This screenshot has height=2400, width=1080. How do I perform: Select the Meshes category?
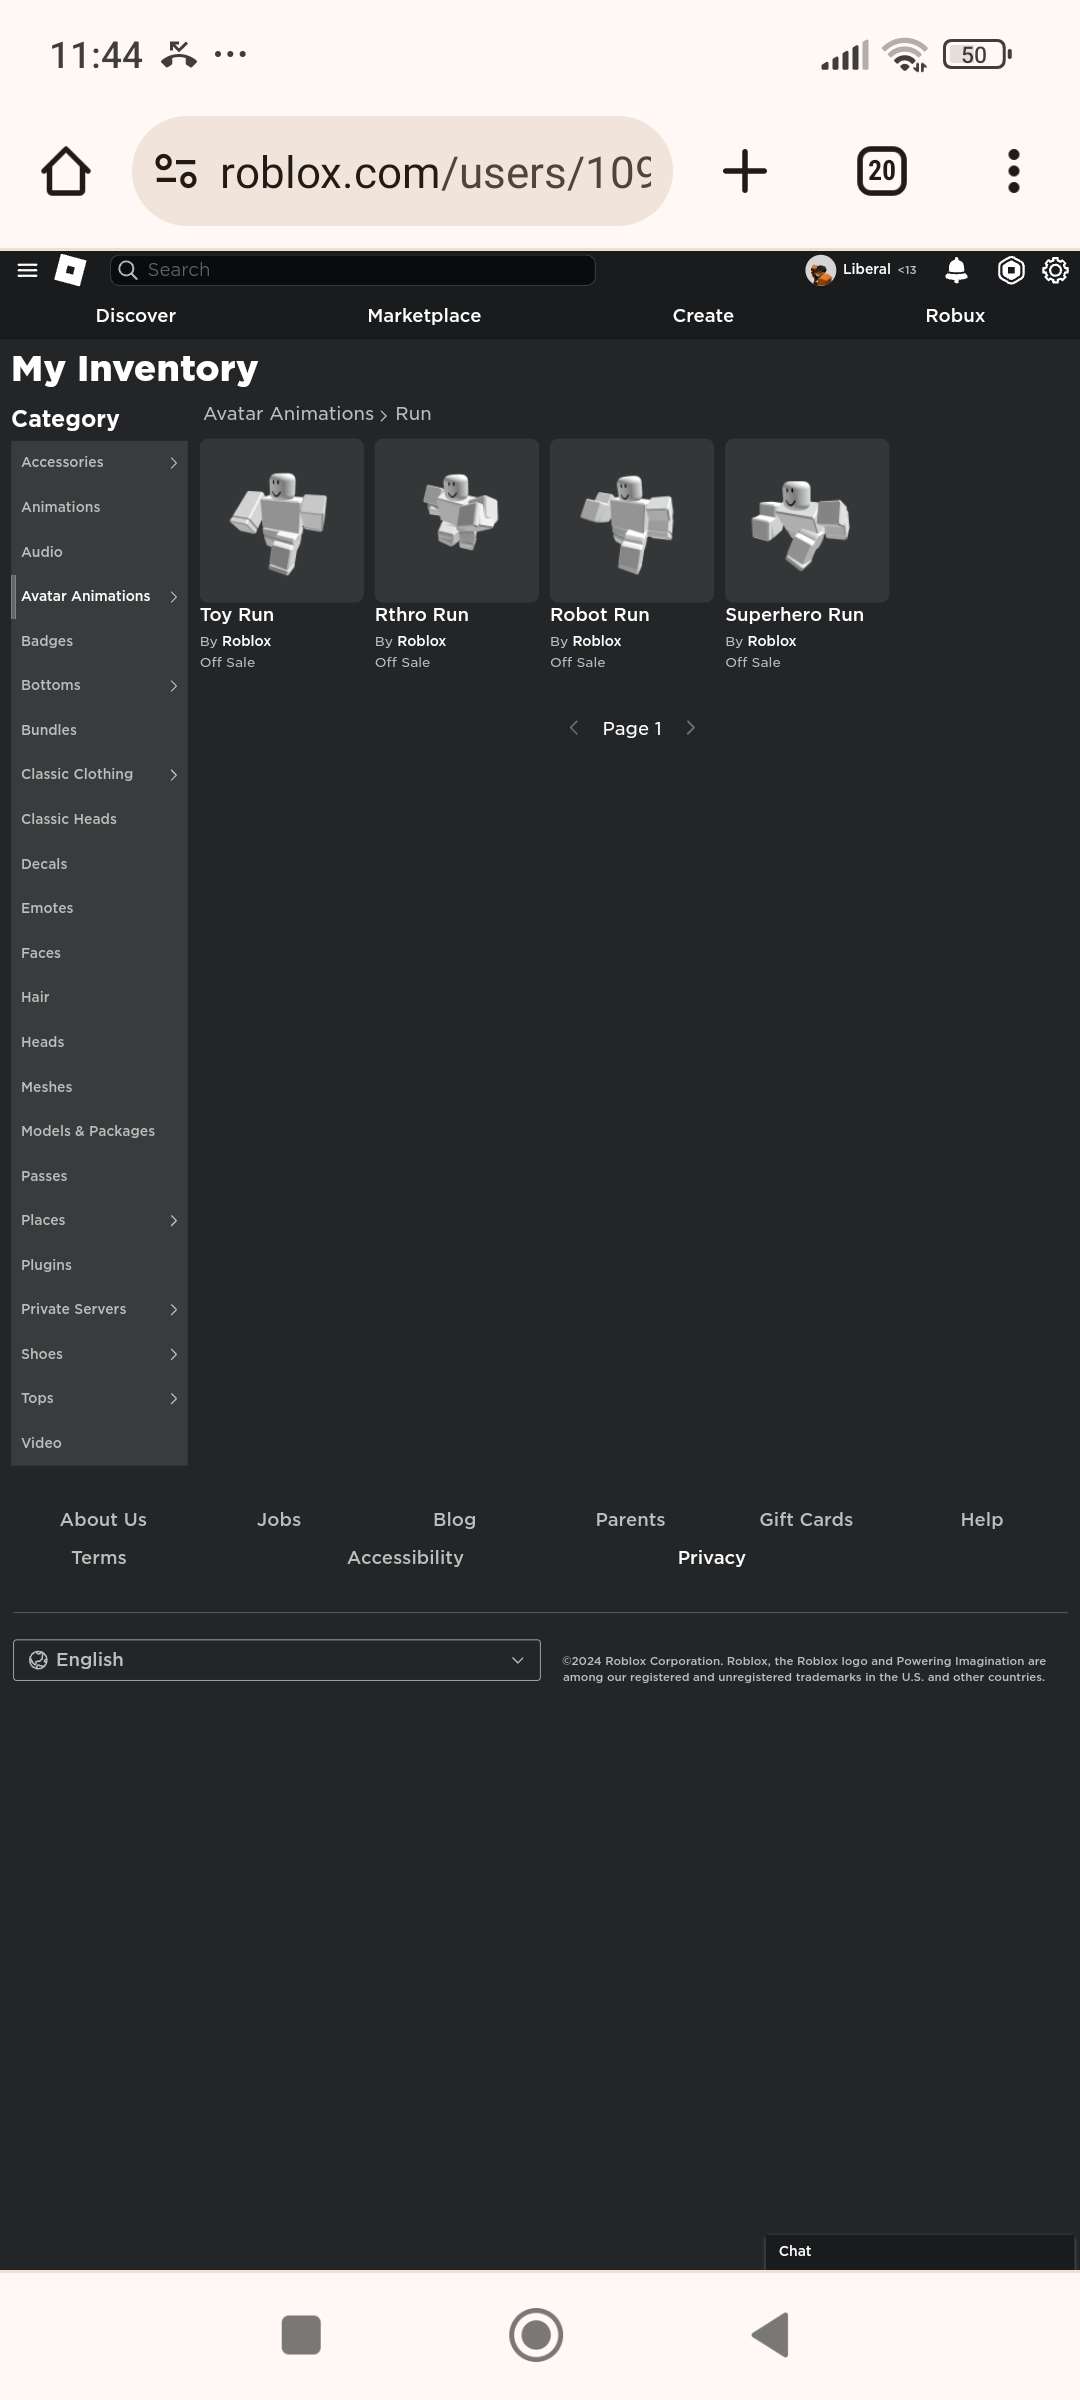[99, 1087]
